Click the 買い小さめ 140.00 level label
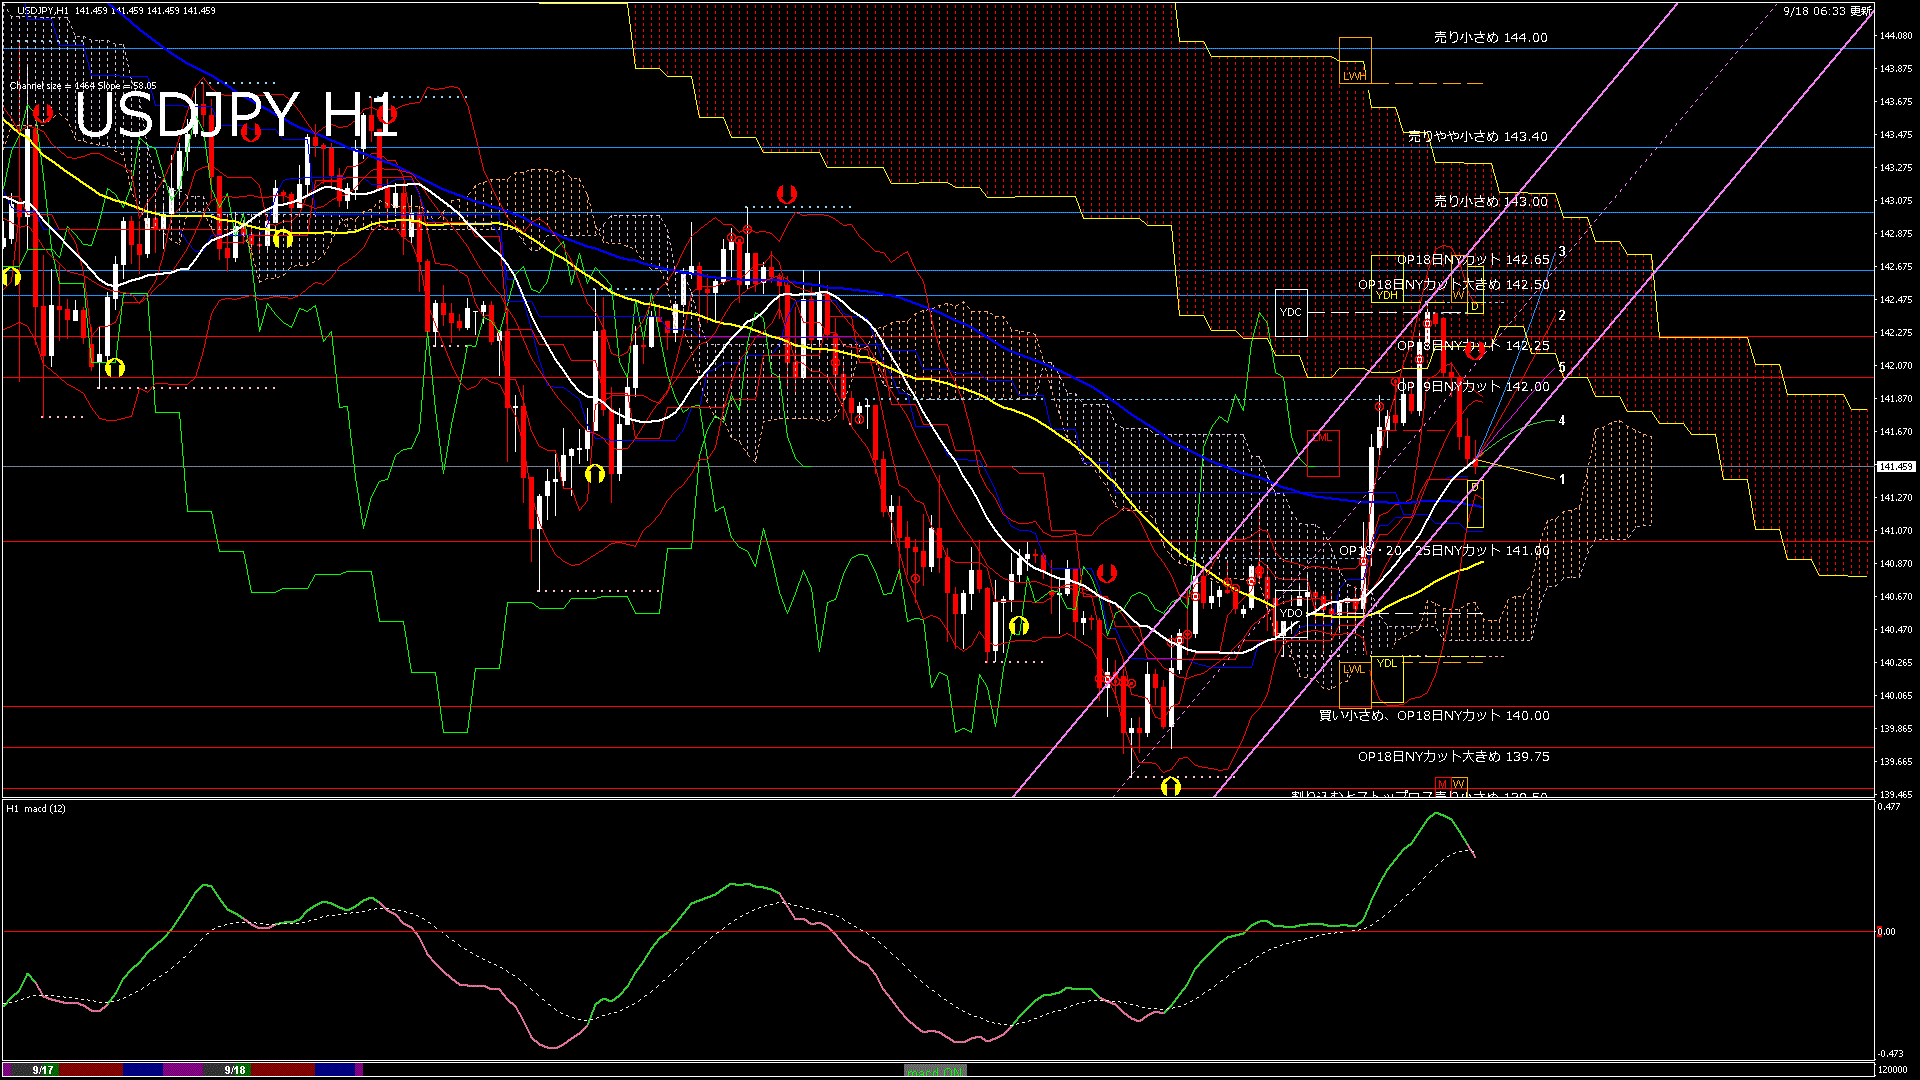1920x1080 pixels. point(1433,716)
